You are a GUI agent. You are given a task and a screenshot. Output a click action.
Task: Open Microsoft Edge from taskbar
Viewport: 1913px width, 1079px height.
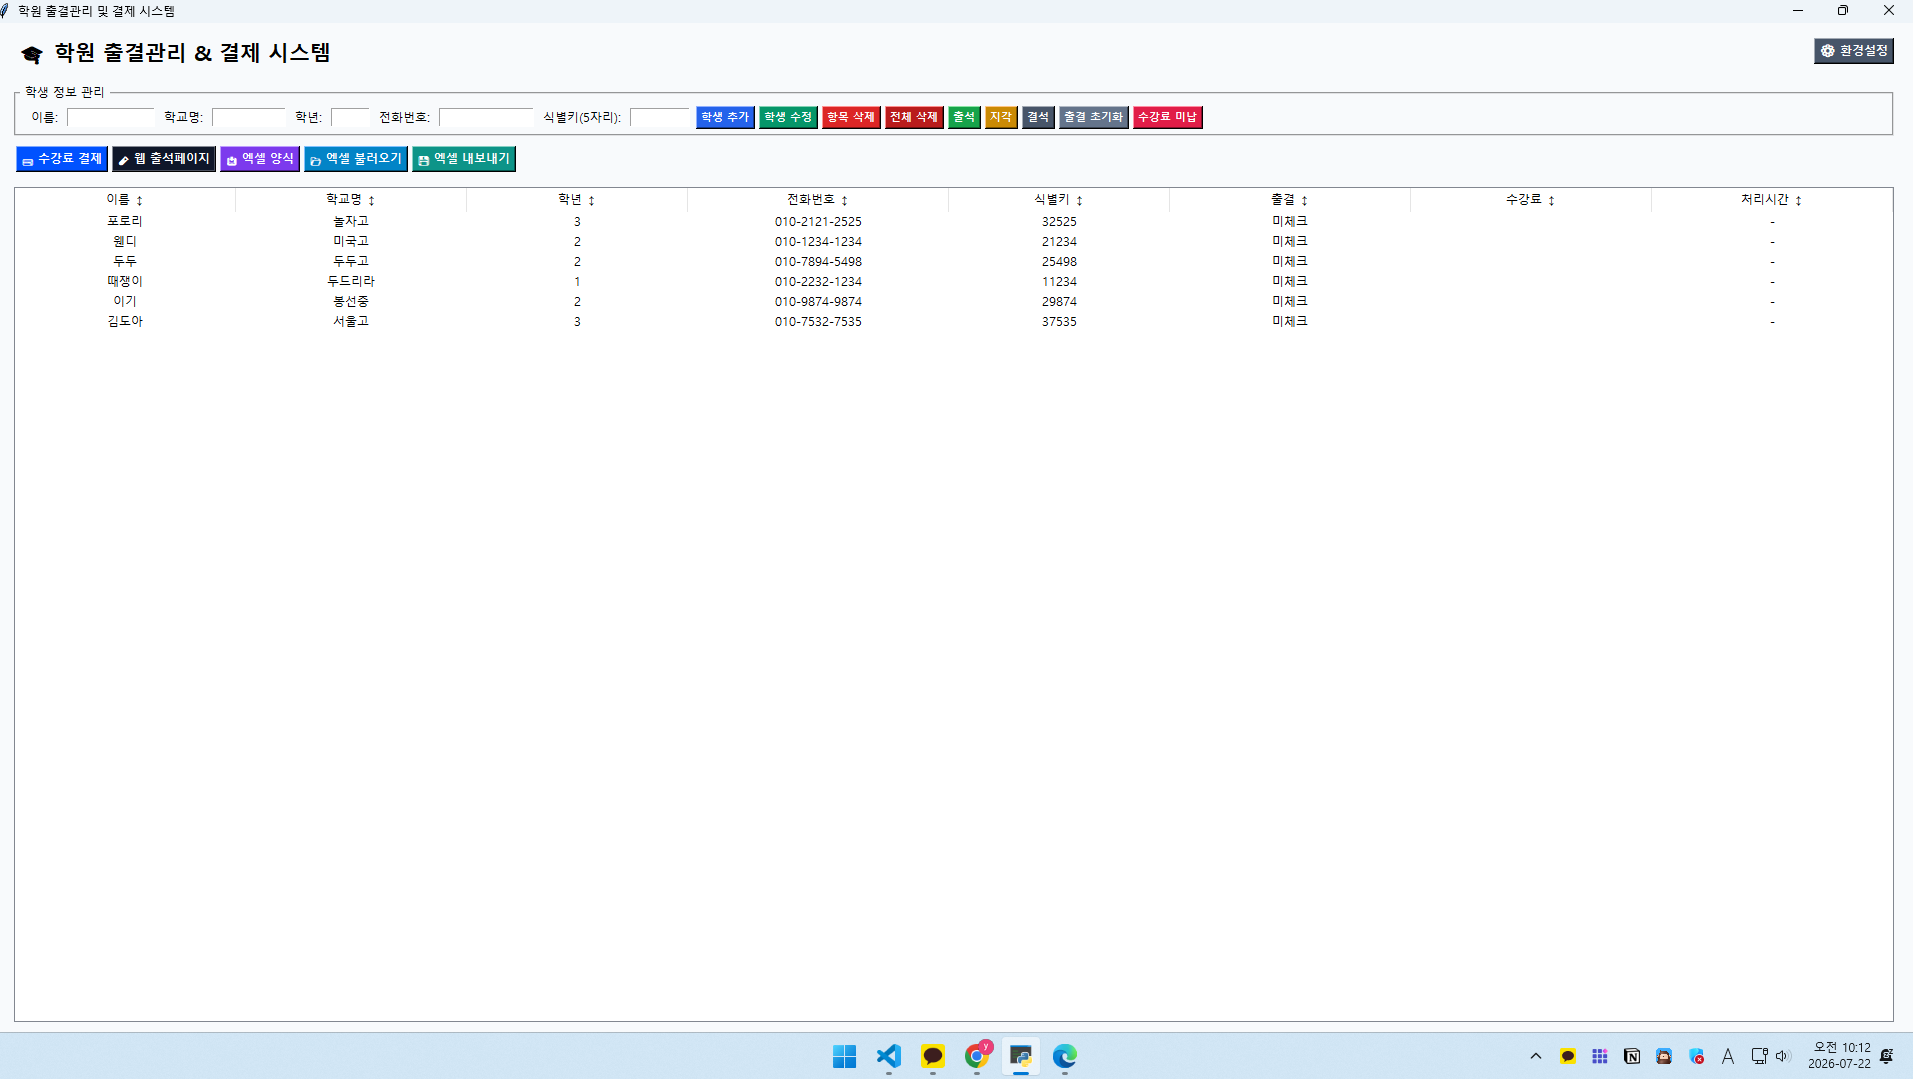[1064, 1056]
